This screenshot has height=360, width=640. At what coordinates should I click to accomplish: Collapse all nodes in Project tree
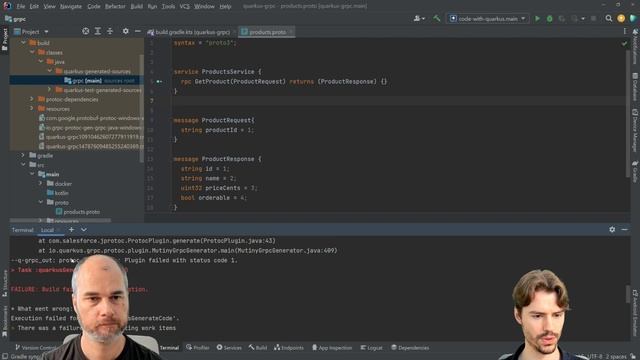coord(110,31)
